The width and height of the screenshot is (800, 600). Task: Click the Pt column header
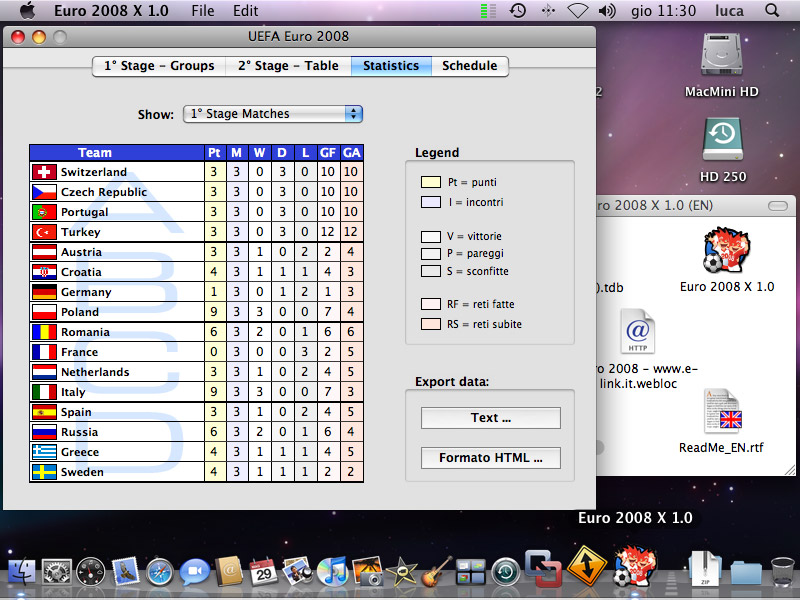(x=214, y=153)
